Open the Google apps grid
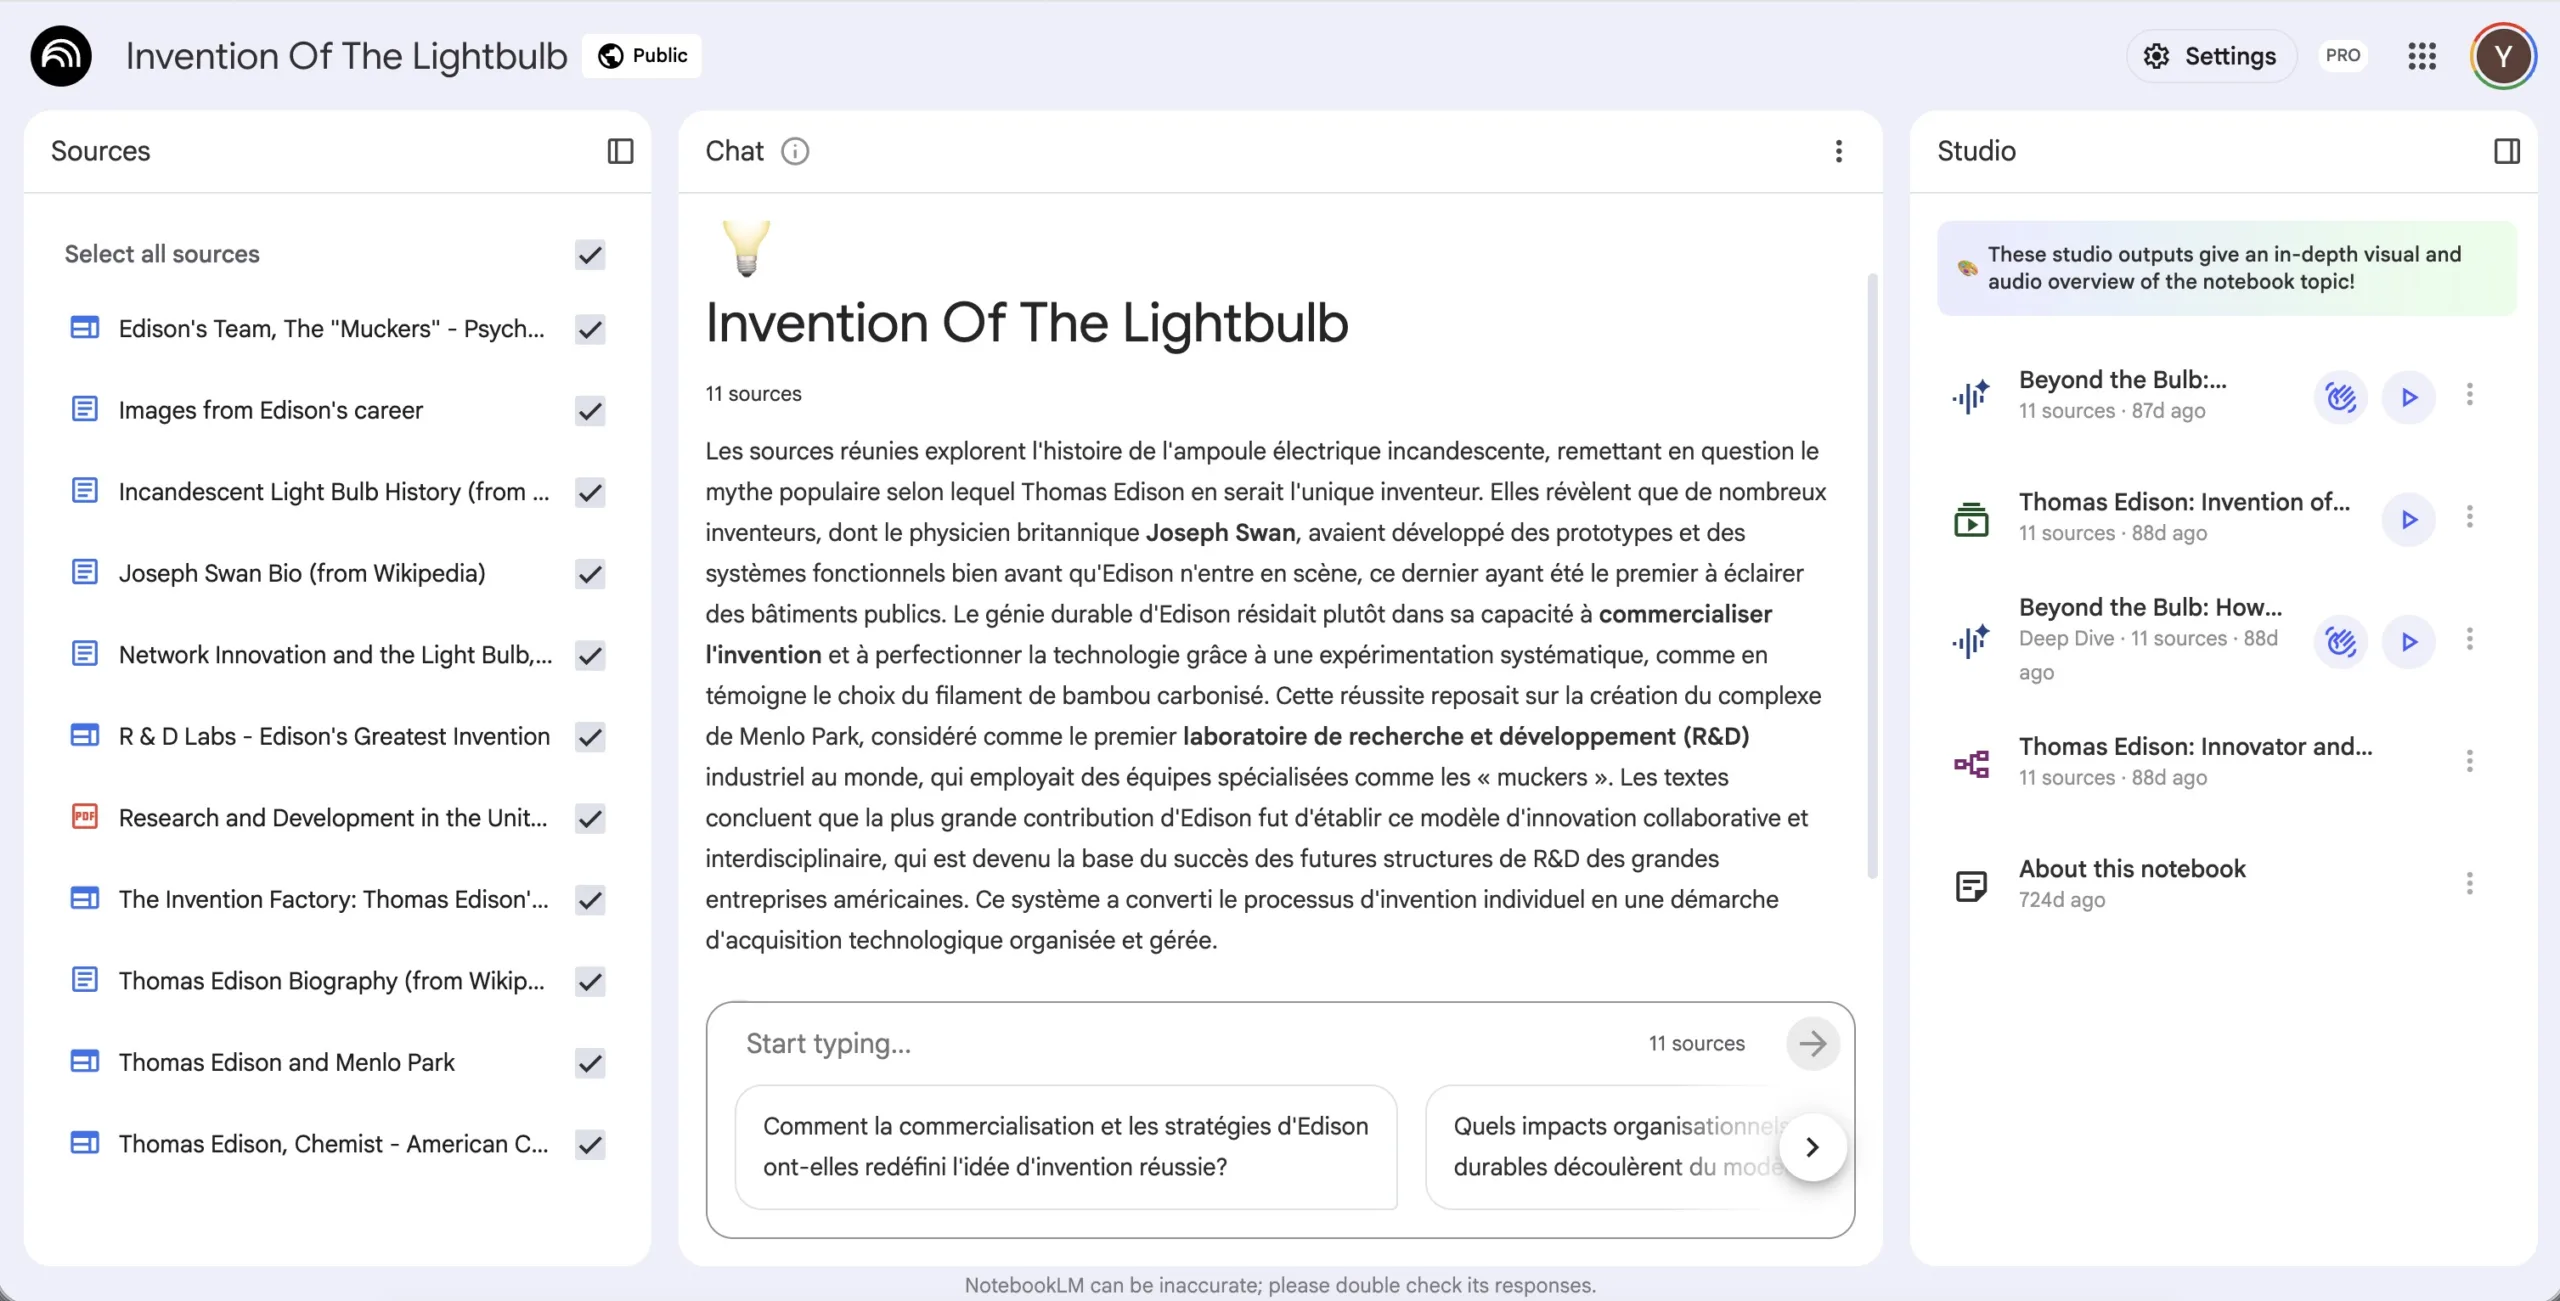Screen dimensions: 2560x1301 click(x=2421, y=56)
